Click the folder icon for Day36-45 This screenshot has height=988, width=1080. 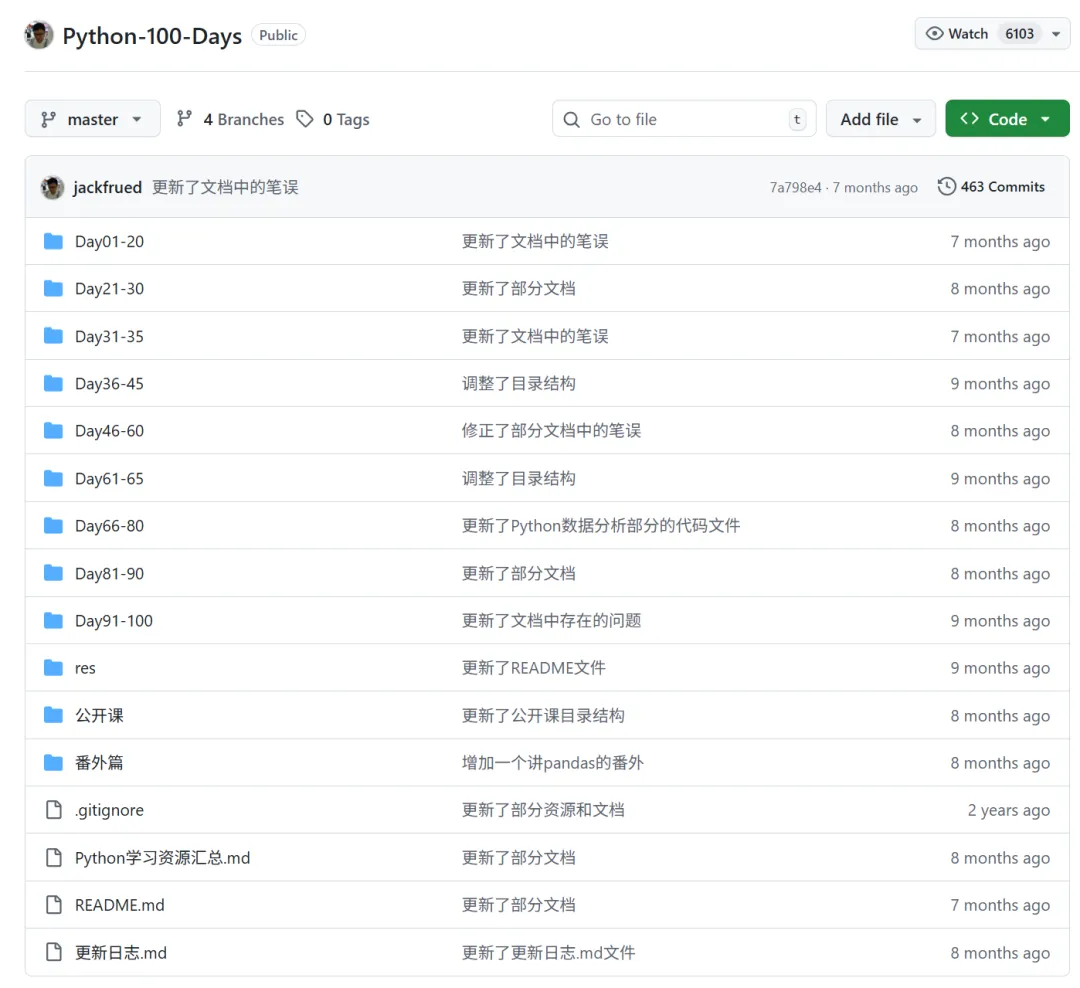click(53, 384)
